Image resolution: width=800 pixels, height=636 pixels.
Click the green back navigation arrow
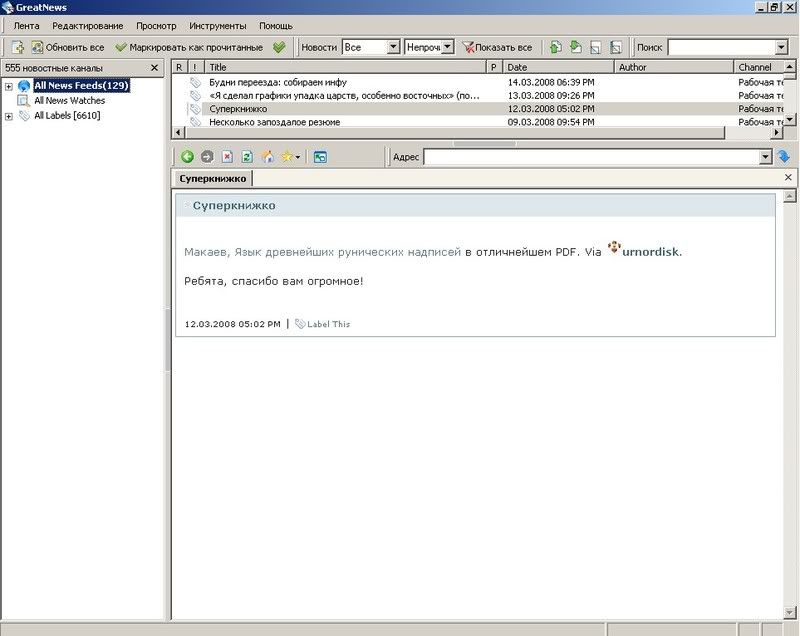(x=186, y=157)
